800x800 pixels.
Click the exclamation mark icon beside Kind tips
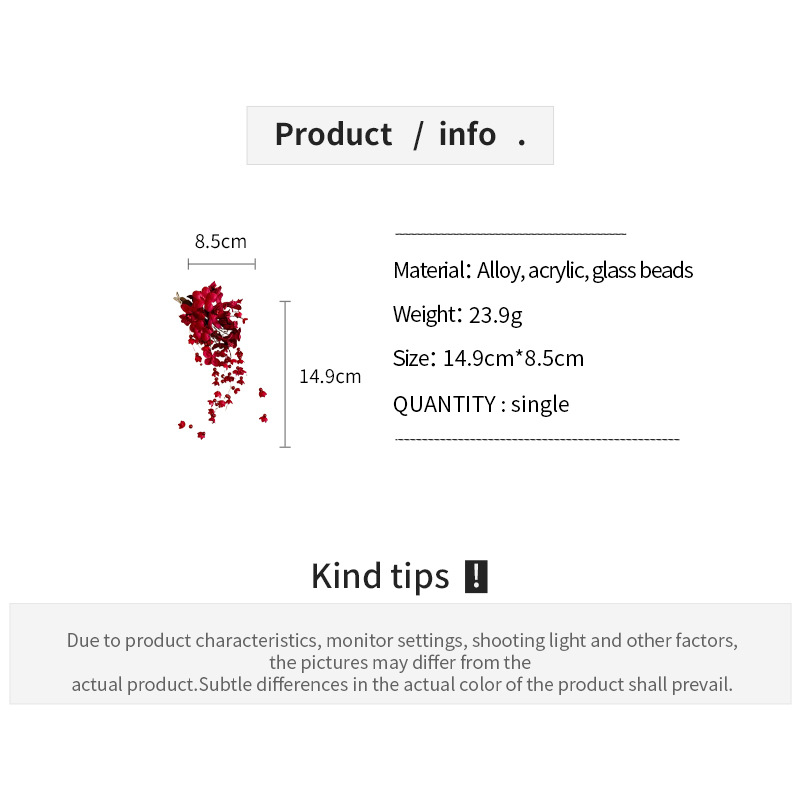[476, 576]
